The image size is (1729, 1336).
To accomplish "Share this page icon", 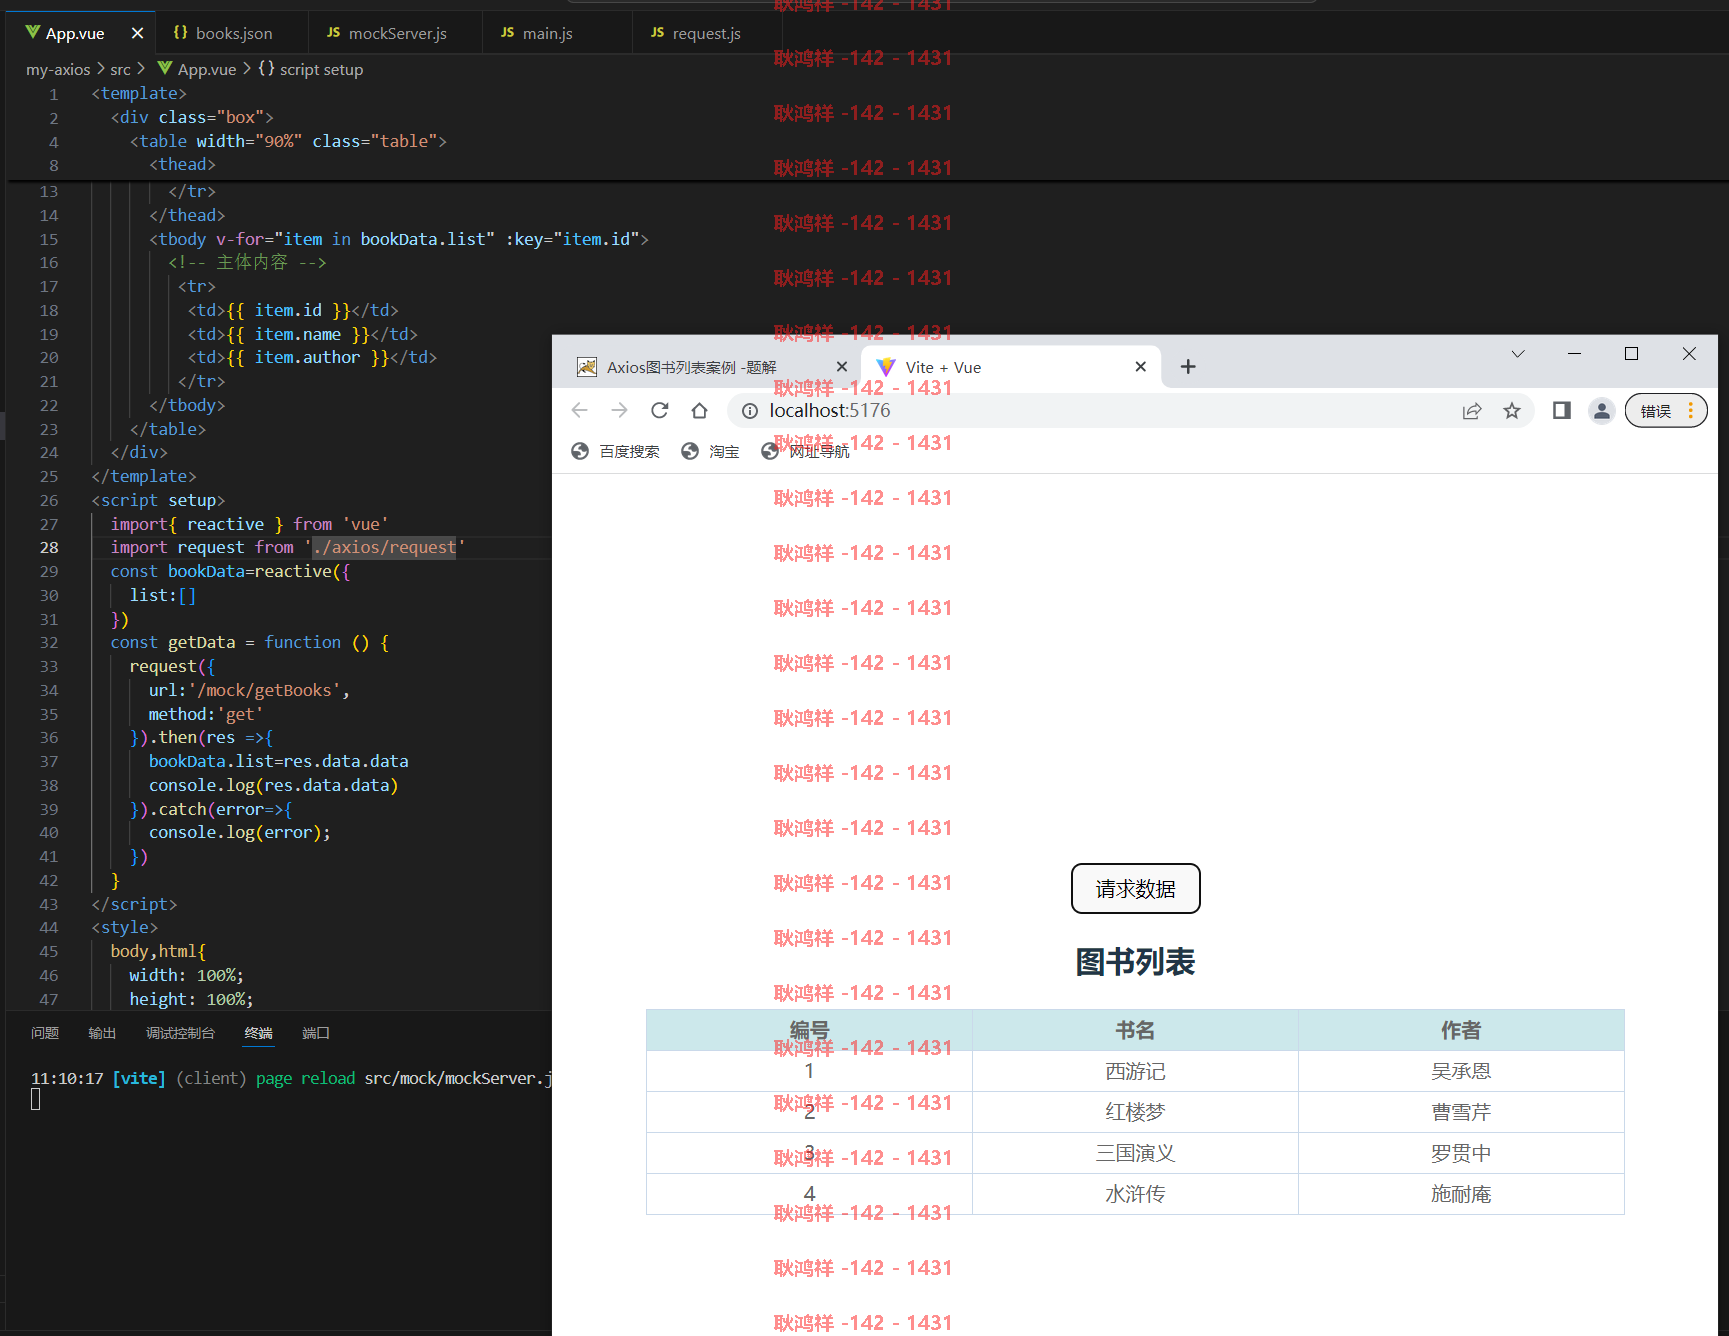I will tap(1472, 411).
